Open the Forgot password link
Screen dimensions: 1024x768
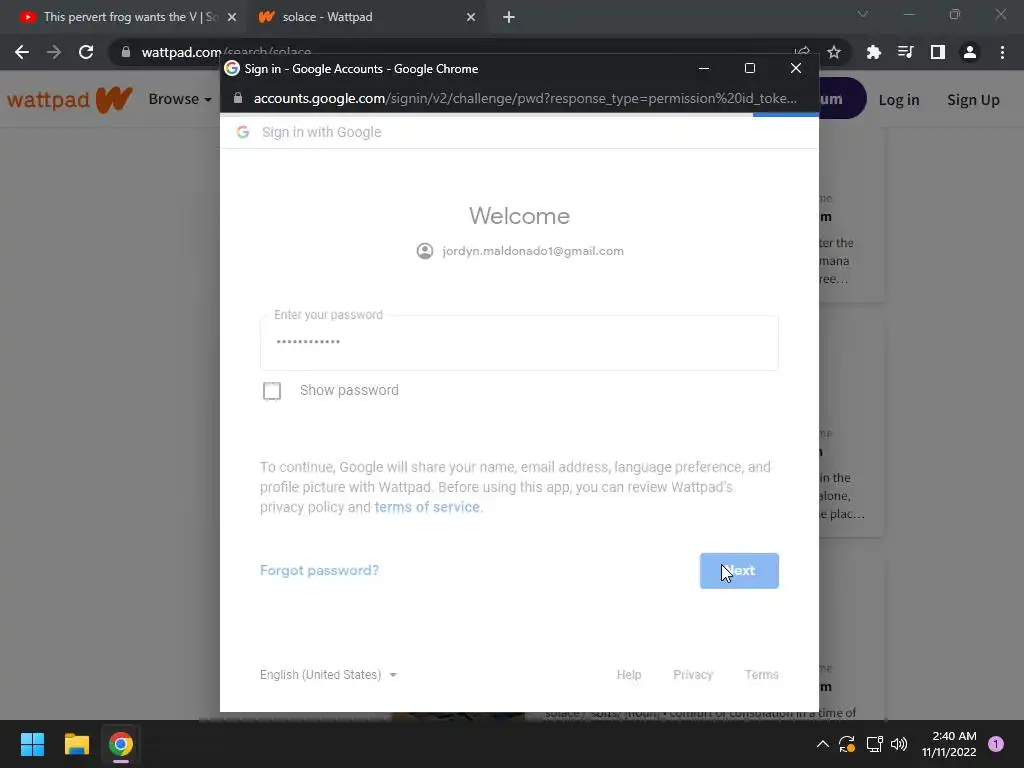(319, 570)
